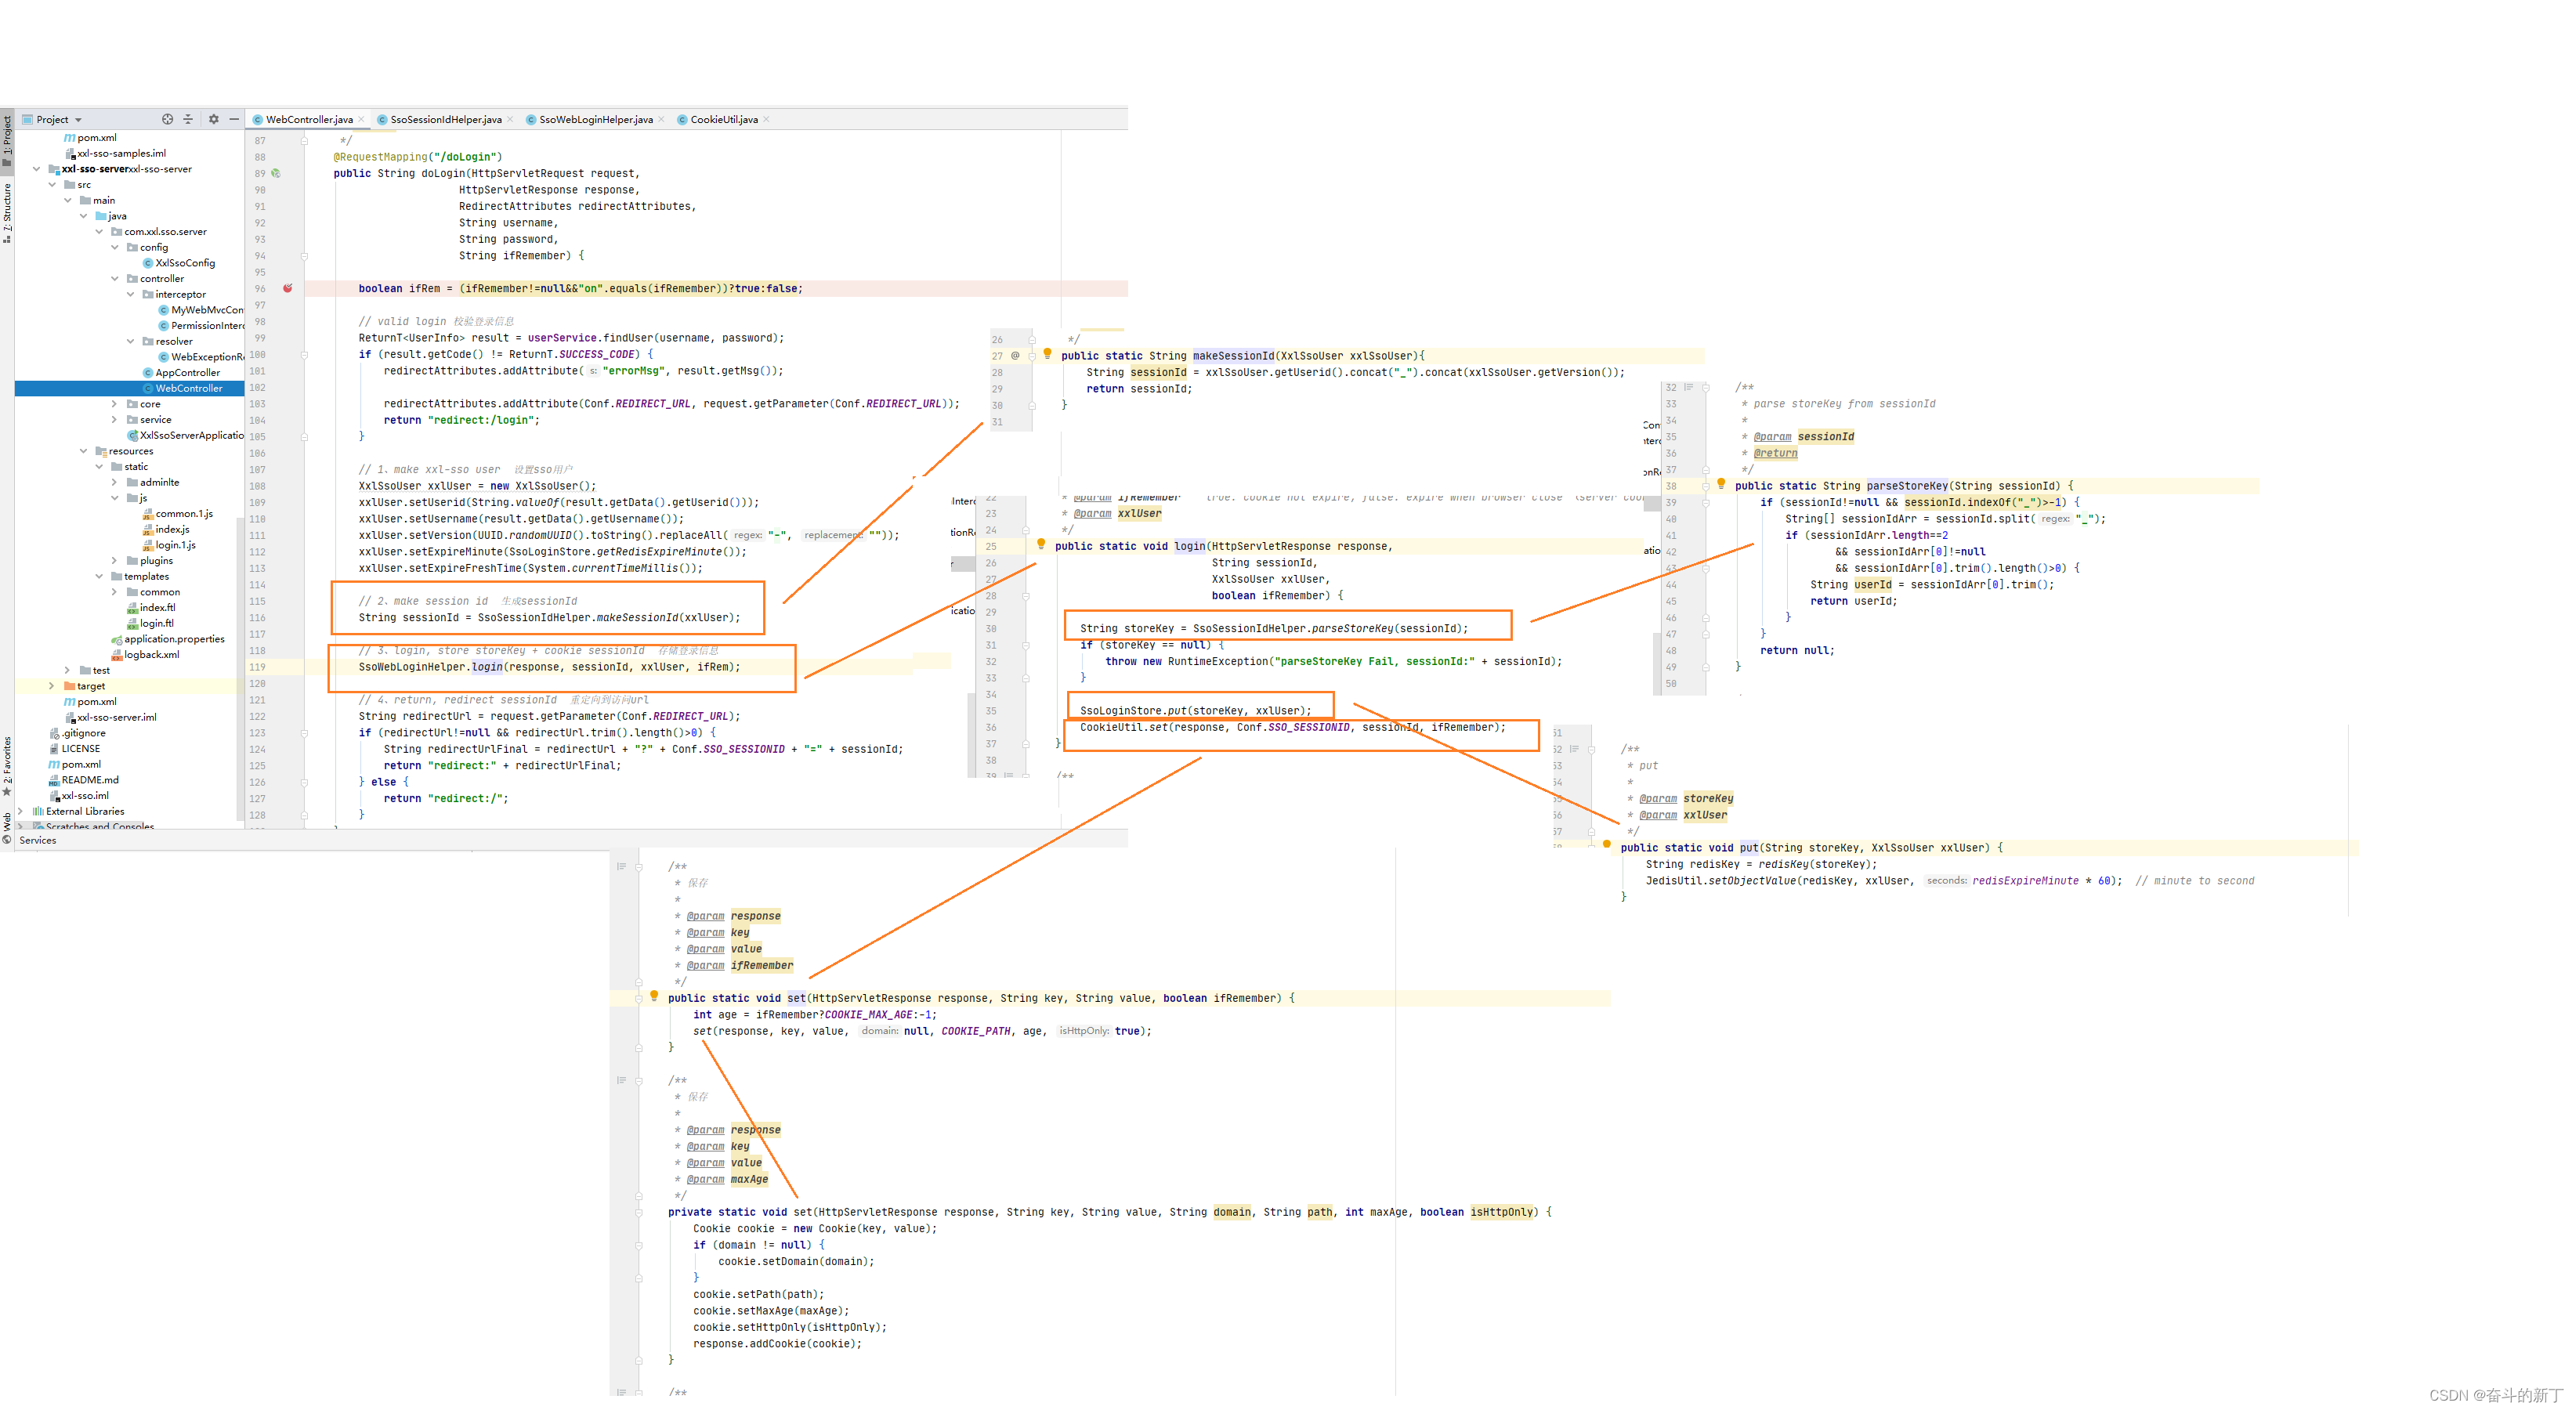Click the breakpoint icon on line 96

tap(288, 288)
